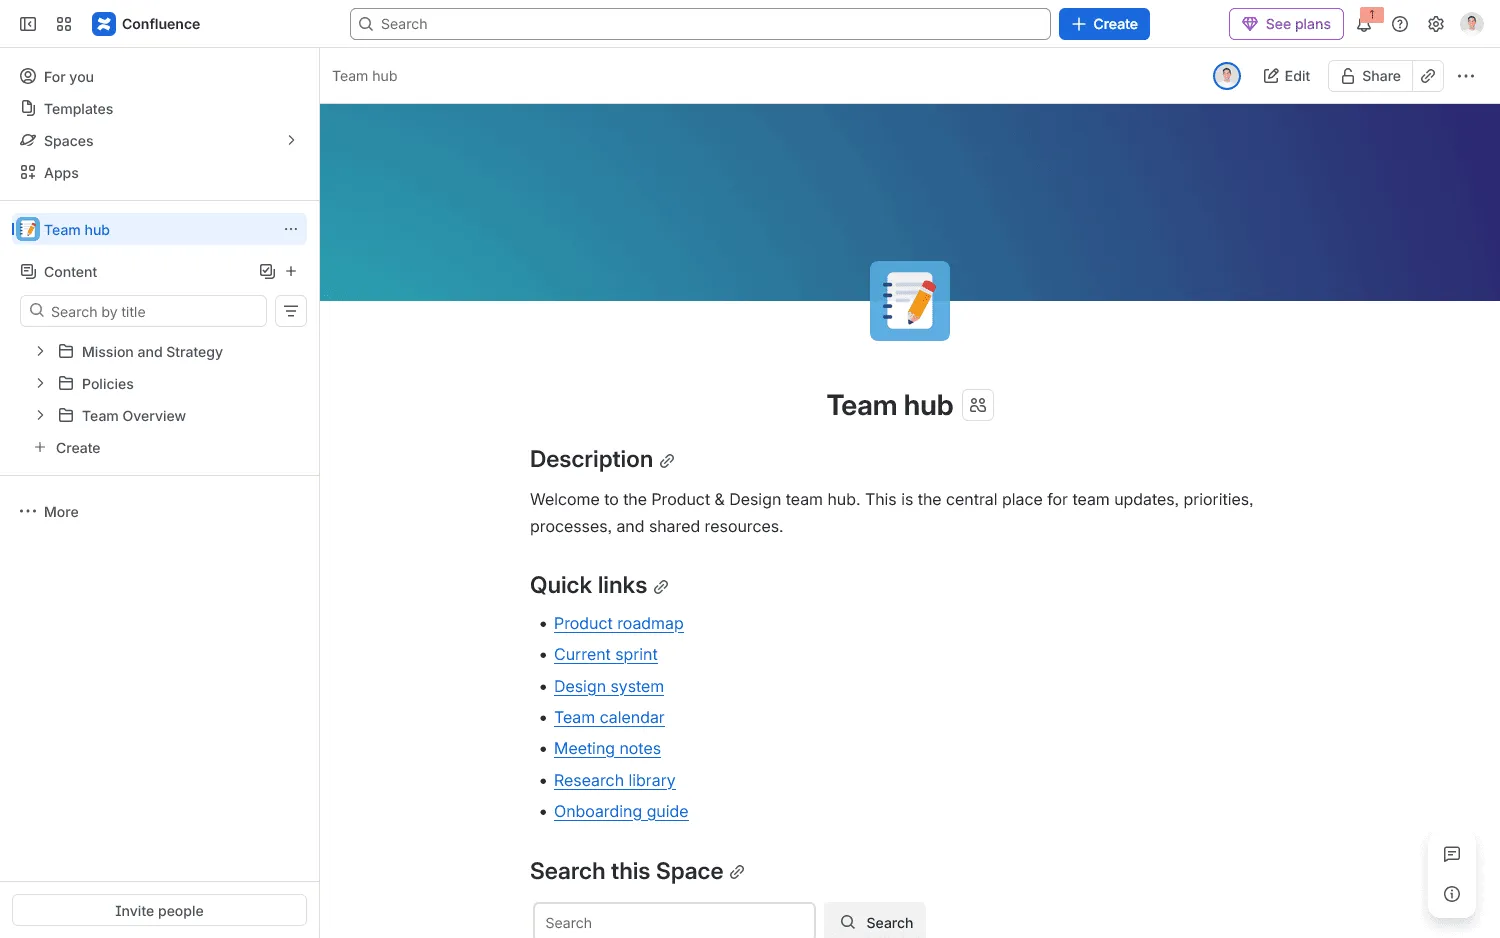Open the Mission and Strategy folder
Viewport: 1500px width, 938px height.
point(152,351)
